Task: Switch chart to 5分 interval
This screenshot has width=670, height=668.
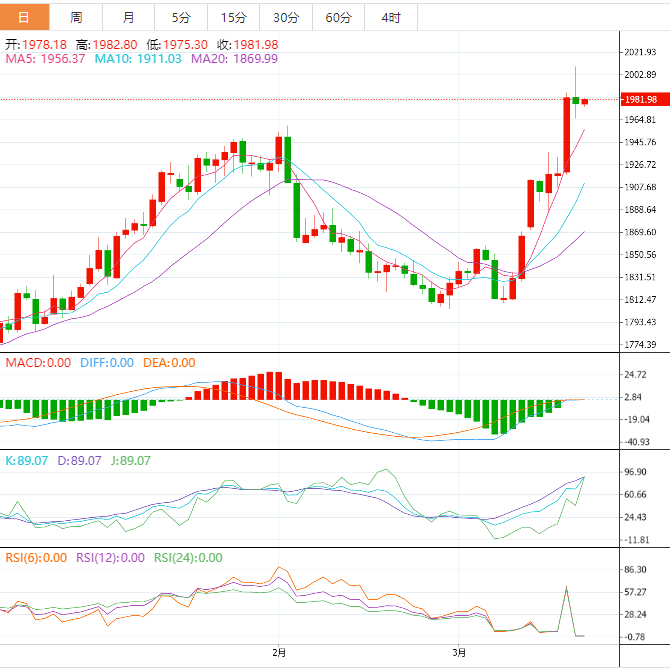Action: (180, 17)
